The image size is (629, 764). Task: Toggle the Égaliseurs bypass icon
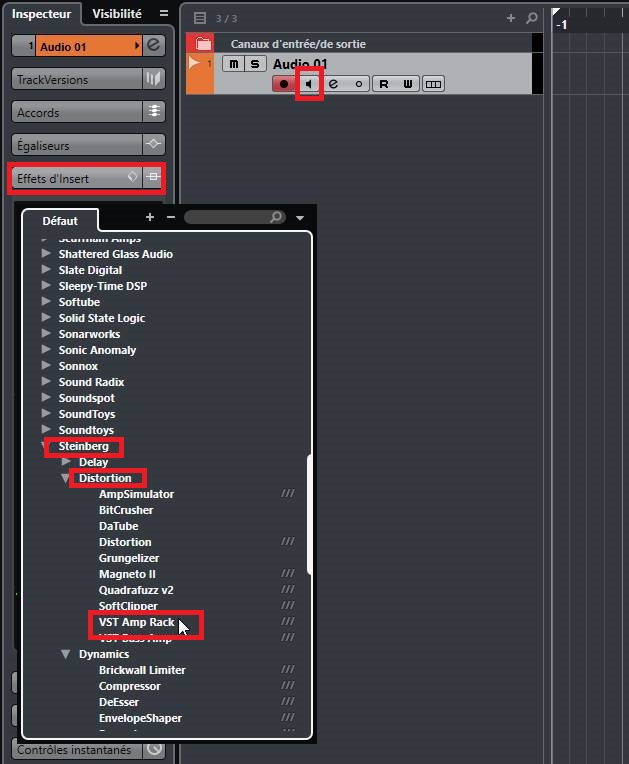coord(154,144)
